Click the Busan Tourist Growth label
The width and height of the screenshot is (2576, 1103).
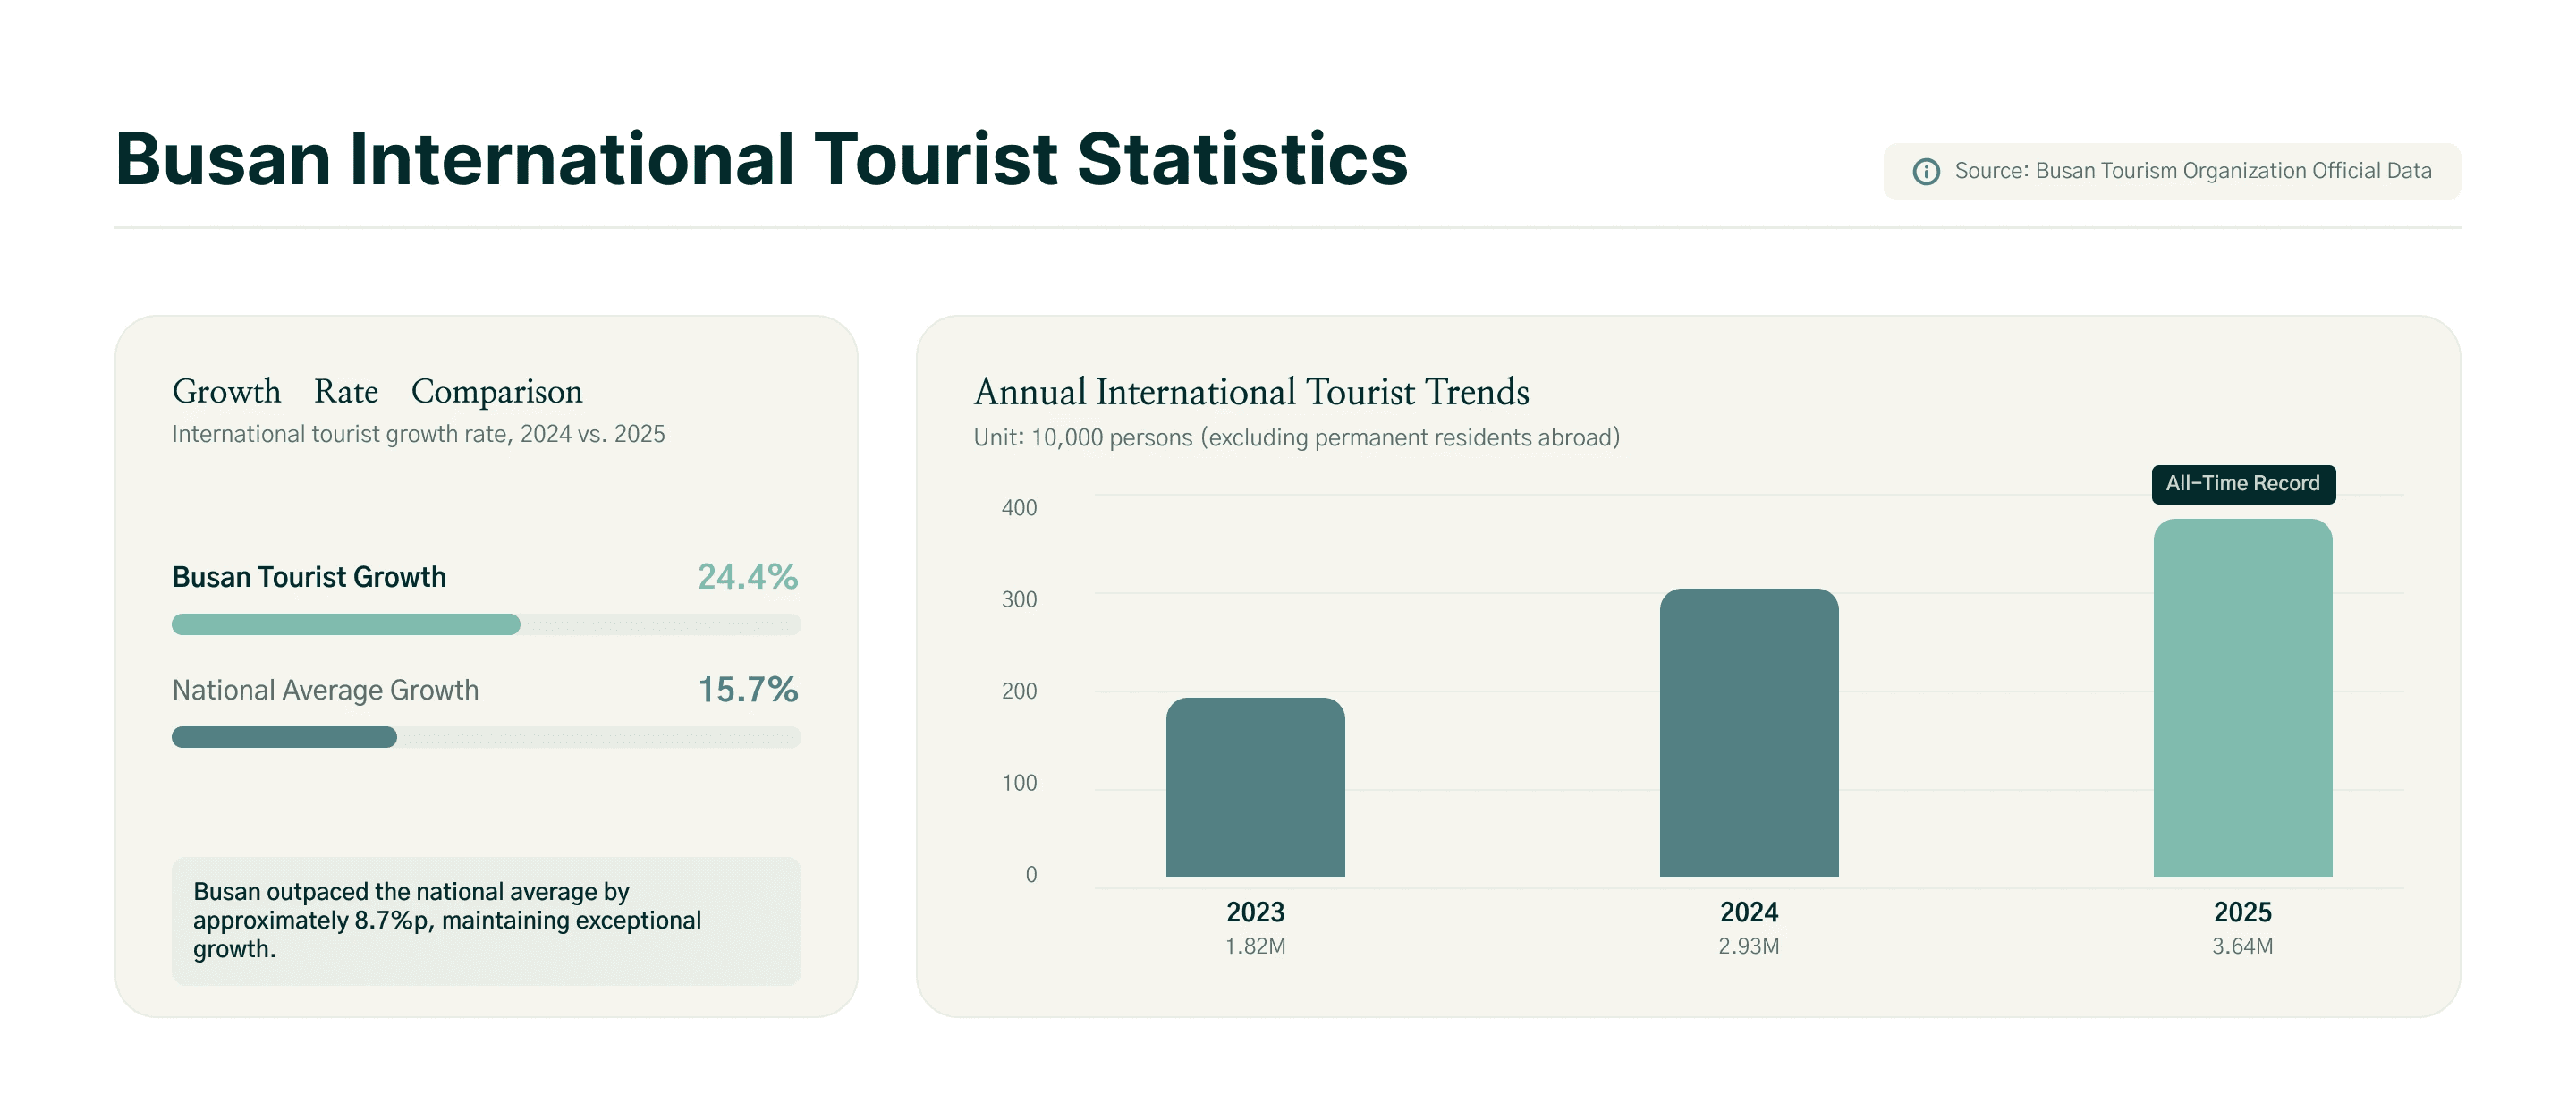[x=309, y=577]
